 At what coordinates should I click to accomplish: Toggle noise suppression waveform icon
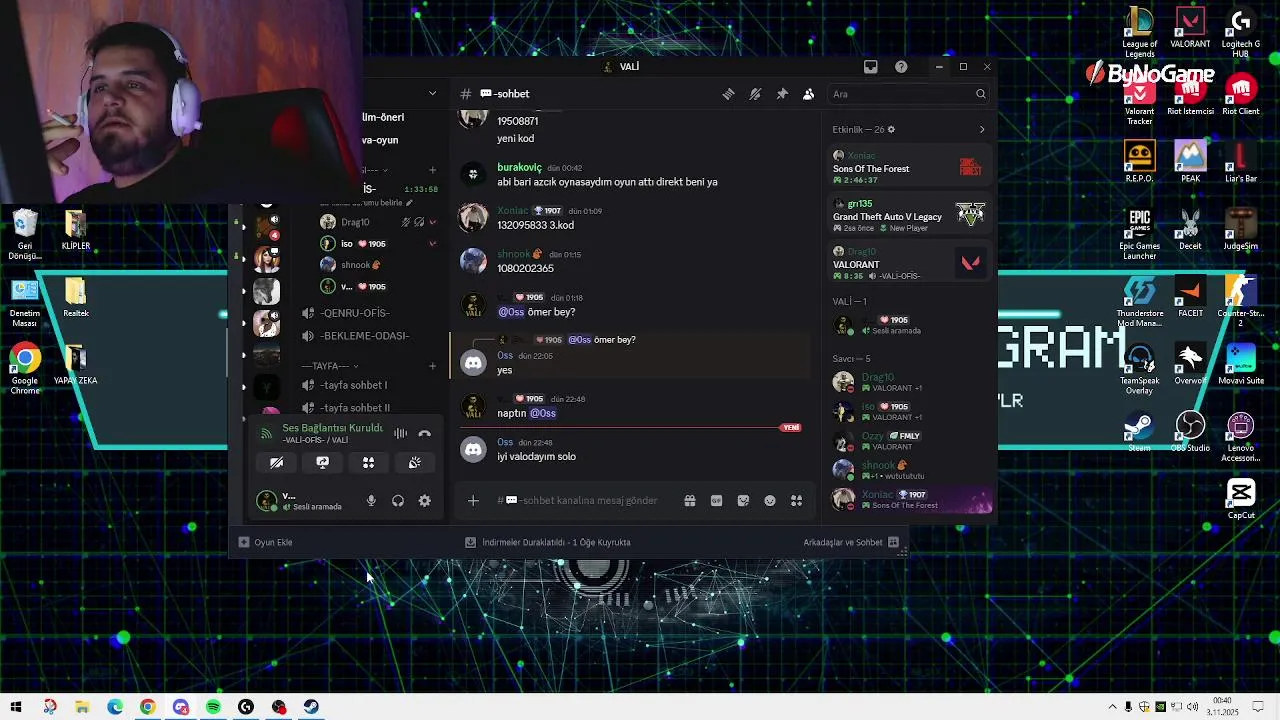tap(400, 433)
